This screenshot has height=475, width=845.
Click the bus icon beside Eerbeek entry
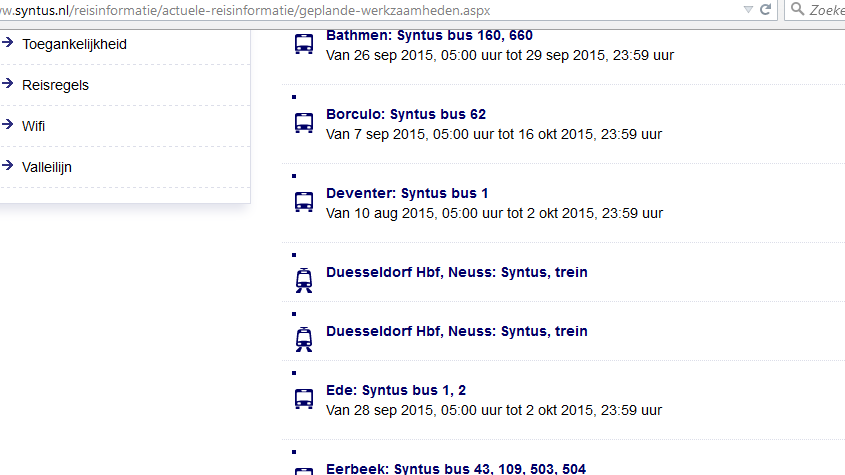304,471
